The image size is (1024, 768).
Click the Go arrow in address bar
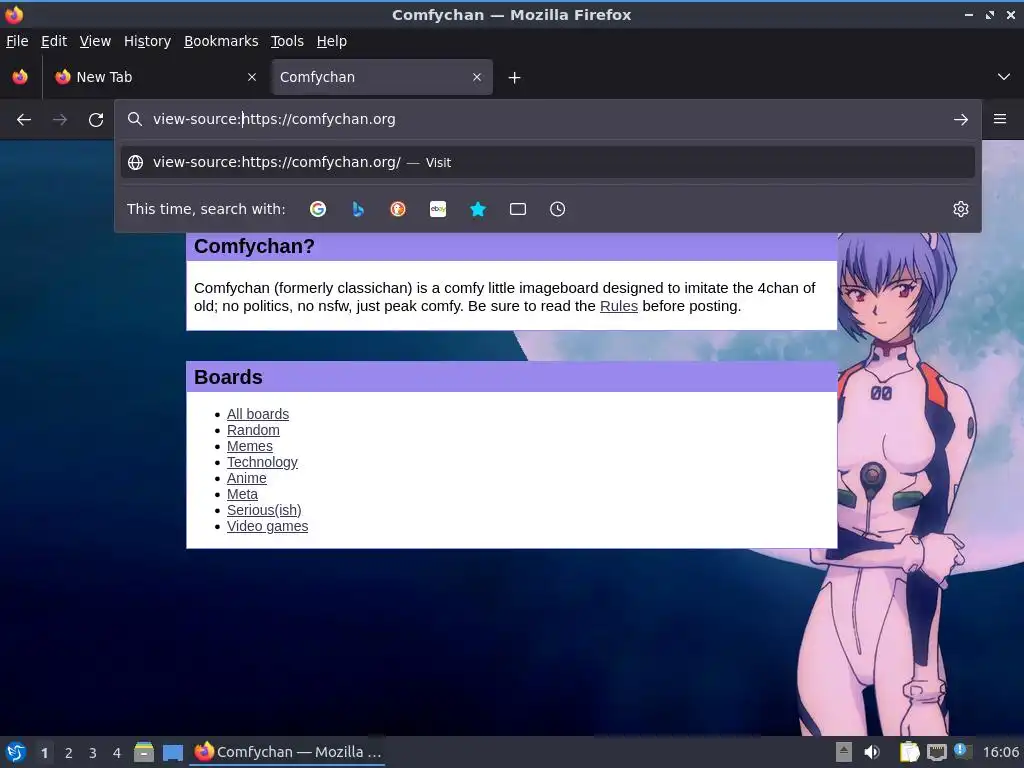tap(961, 120)
